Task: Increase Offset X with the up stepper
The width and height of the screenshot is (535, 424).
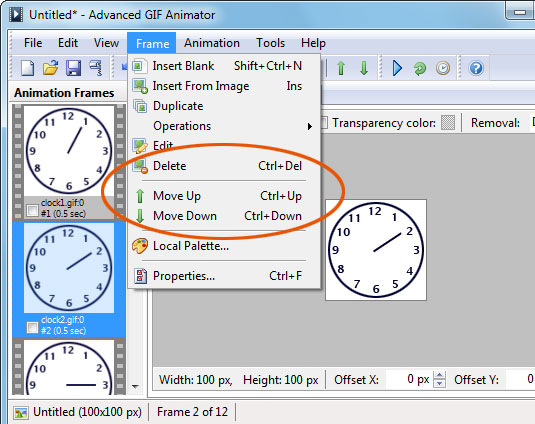Action: pos(439,376)
